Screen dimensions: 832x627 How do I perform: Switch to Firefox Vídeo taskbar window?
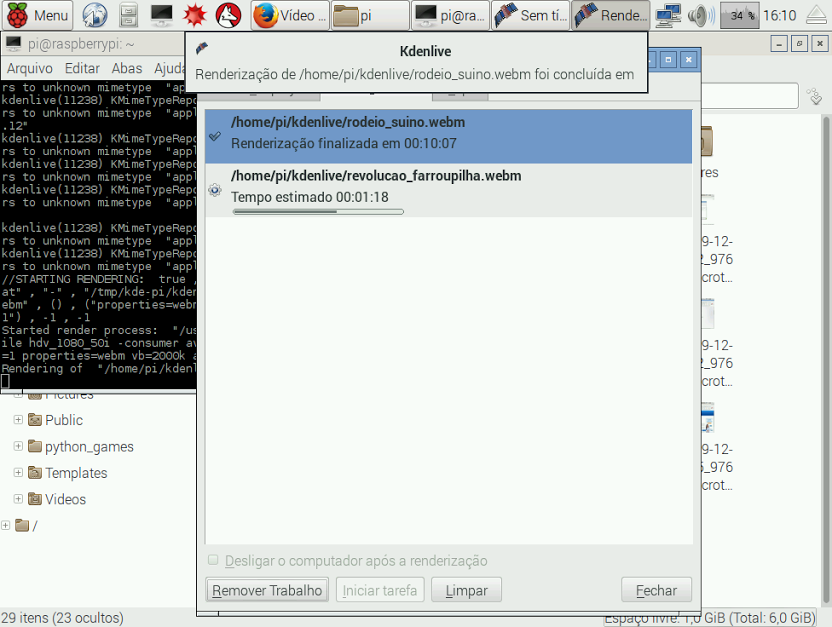tap(290, 15)
